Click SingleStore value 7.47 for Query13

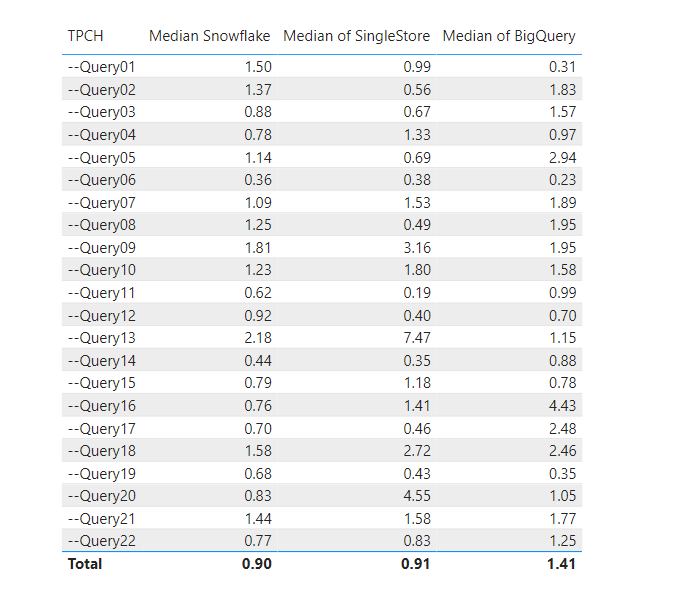(415, 338)
